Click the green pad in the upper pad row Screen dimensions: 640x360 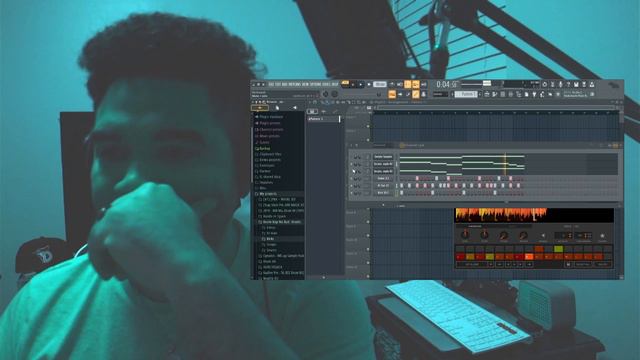click(558, 249)
